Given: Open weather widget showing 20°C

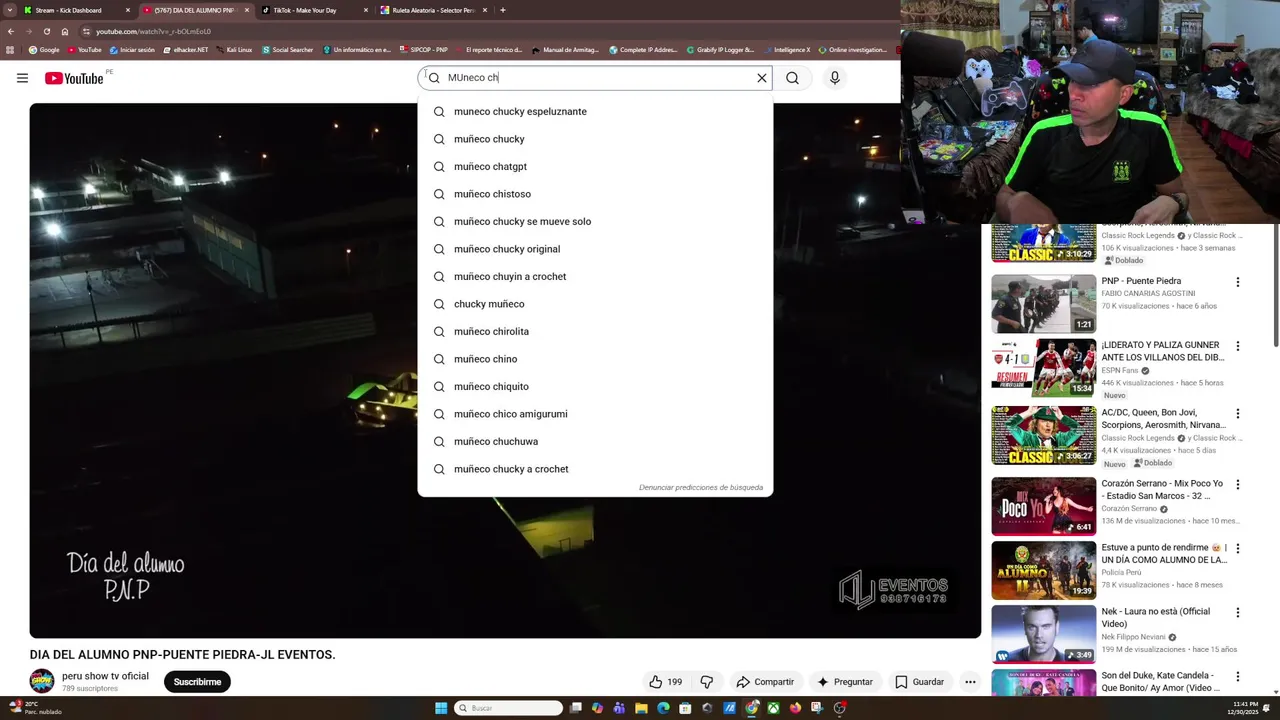Looking at the screenshot, I should pos(36,708).
